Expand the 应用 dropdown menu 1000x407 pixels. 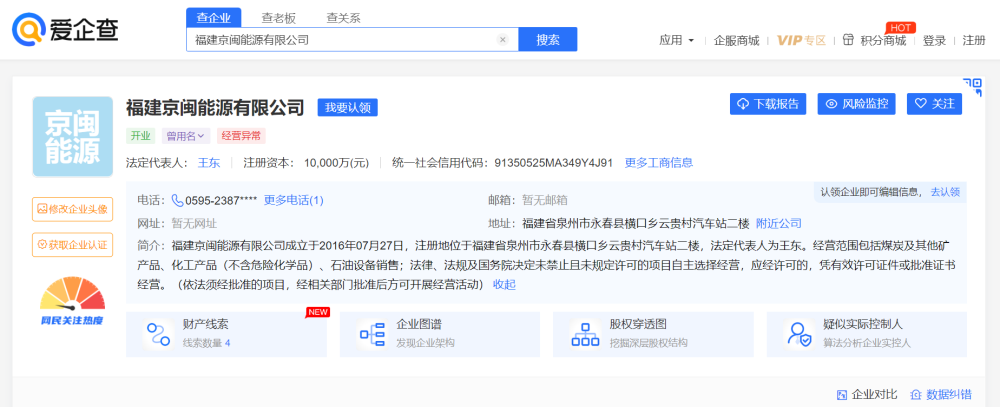tap(677, 40)
